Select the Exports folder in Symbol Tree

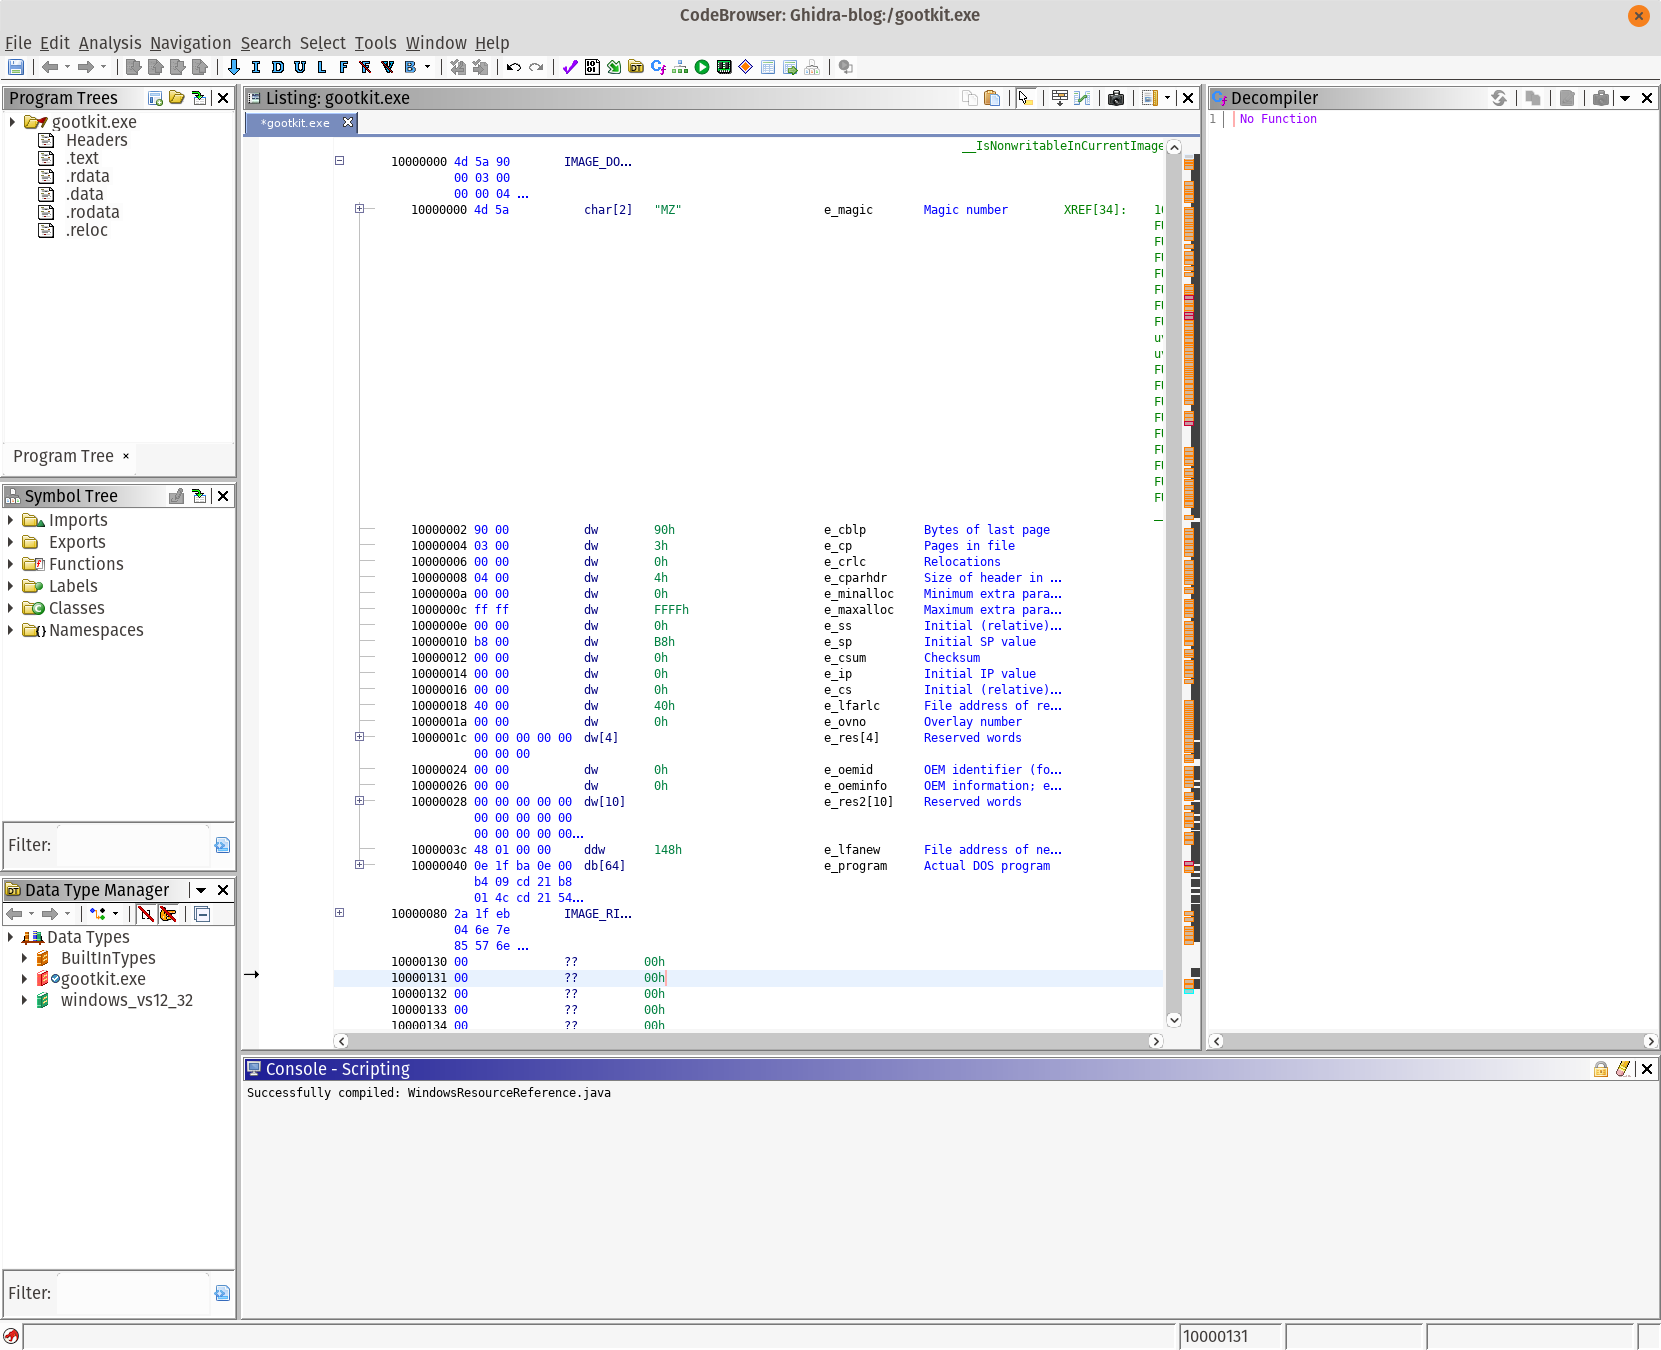77,542
